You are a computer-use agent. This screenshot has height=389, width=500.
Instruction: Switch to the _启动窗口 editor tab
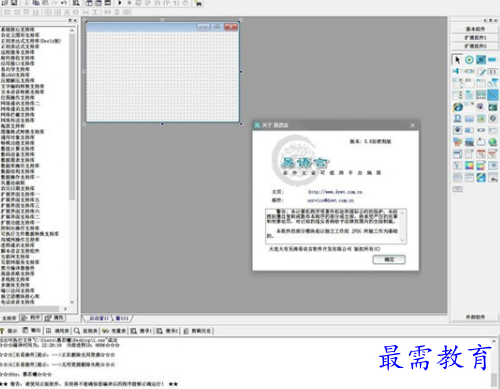click(99, 318)
